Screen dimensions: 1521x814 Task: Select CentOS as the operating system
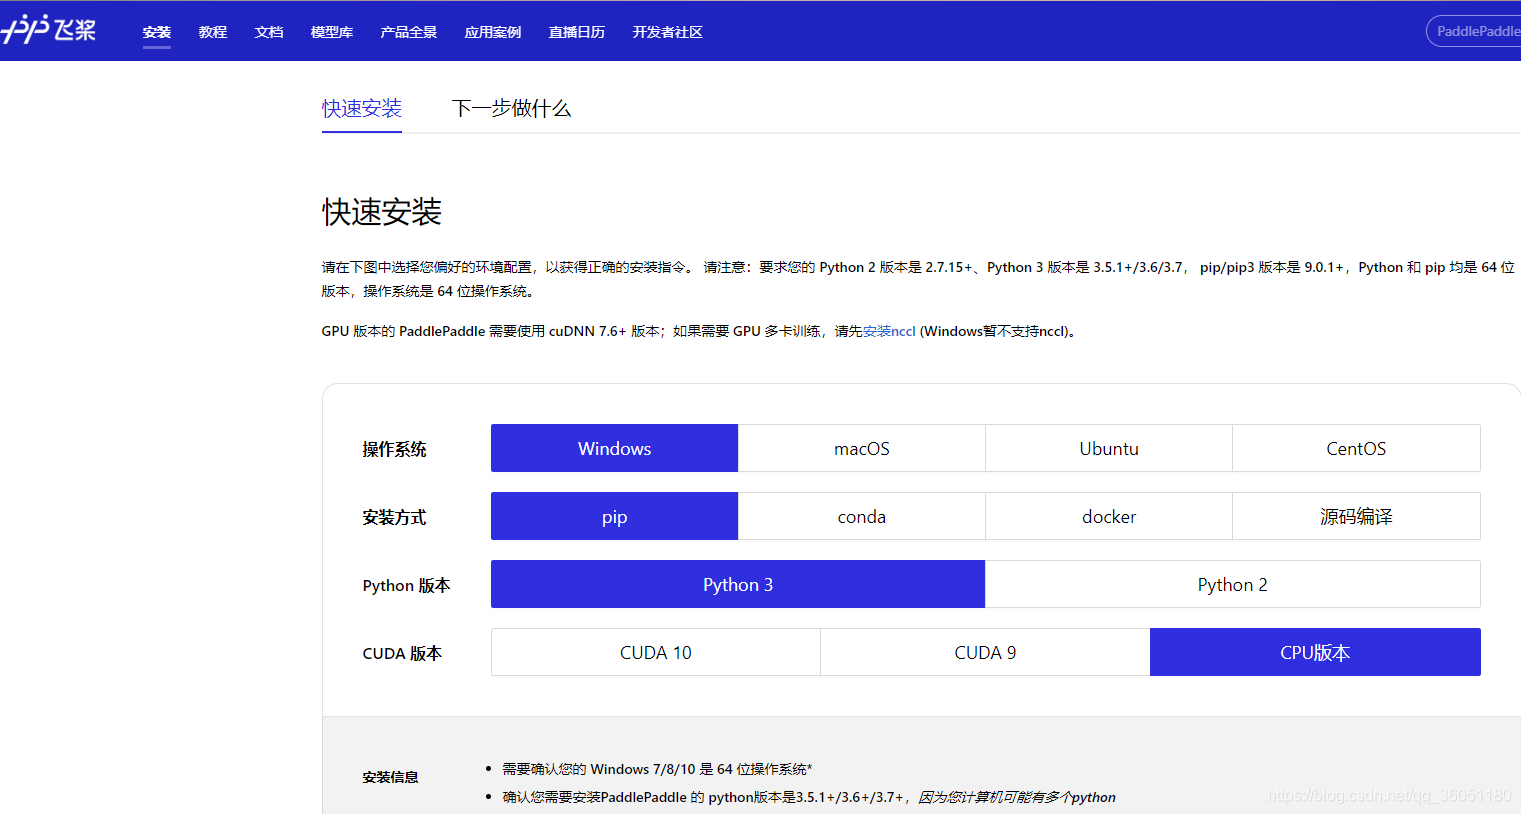(1356, 448)
